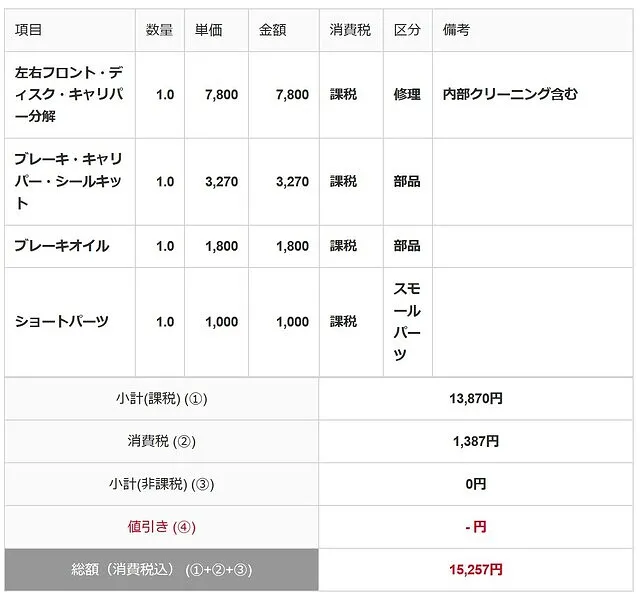Viewport: 640px width, 597px height.
Task: Click the 金額 column header
Action: pos(272,30)
